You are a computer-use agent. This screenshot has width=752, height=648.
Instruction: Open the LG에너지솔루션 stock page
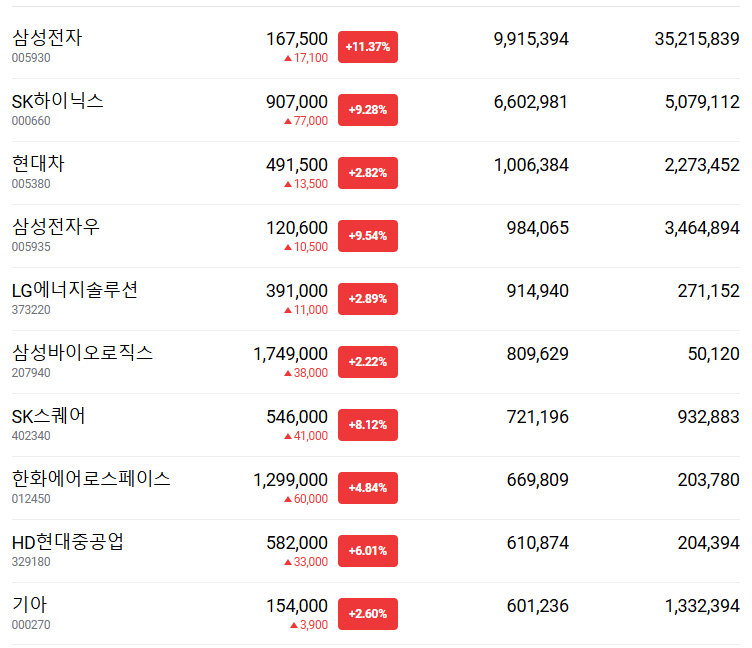[x=75, y=290]
